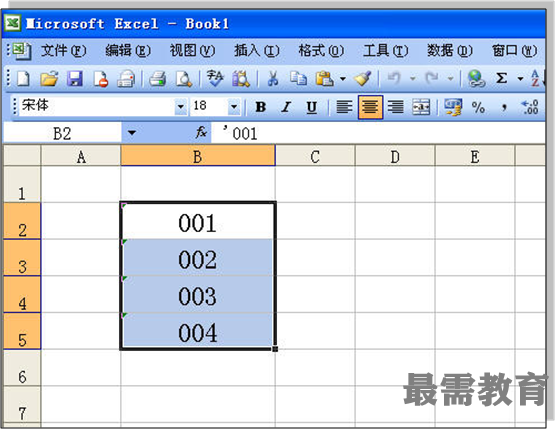
Task: Open the 编辑(E) menu
Action: 128,51
